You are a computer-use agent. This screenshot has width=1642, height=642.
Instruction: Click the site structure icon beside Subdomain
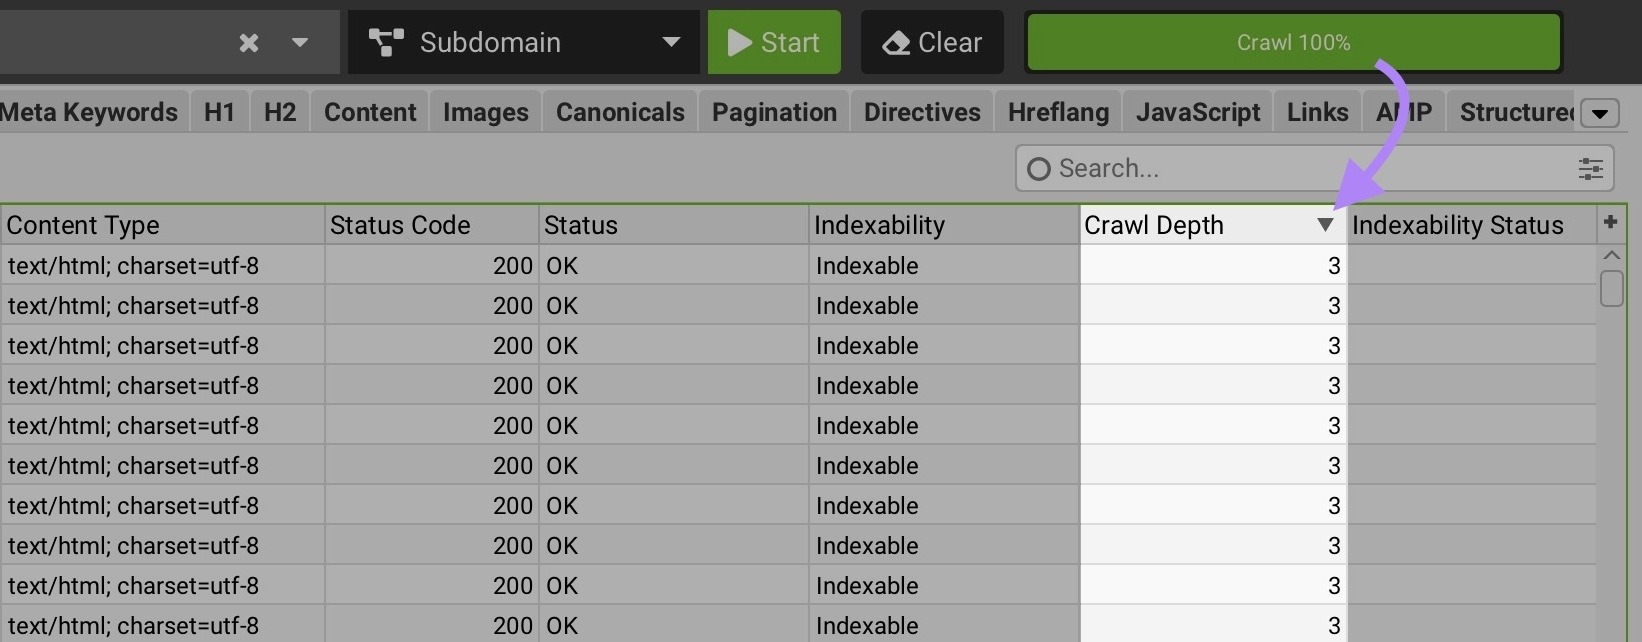pos(386,41)
